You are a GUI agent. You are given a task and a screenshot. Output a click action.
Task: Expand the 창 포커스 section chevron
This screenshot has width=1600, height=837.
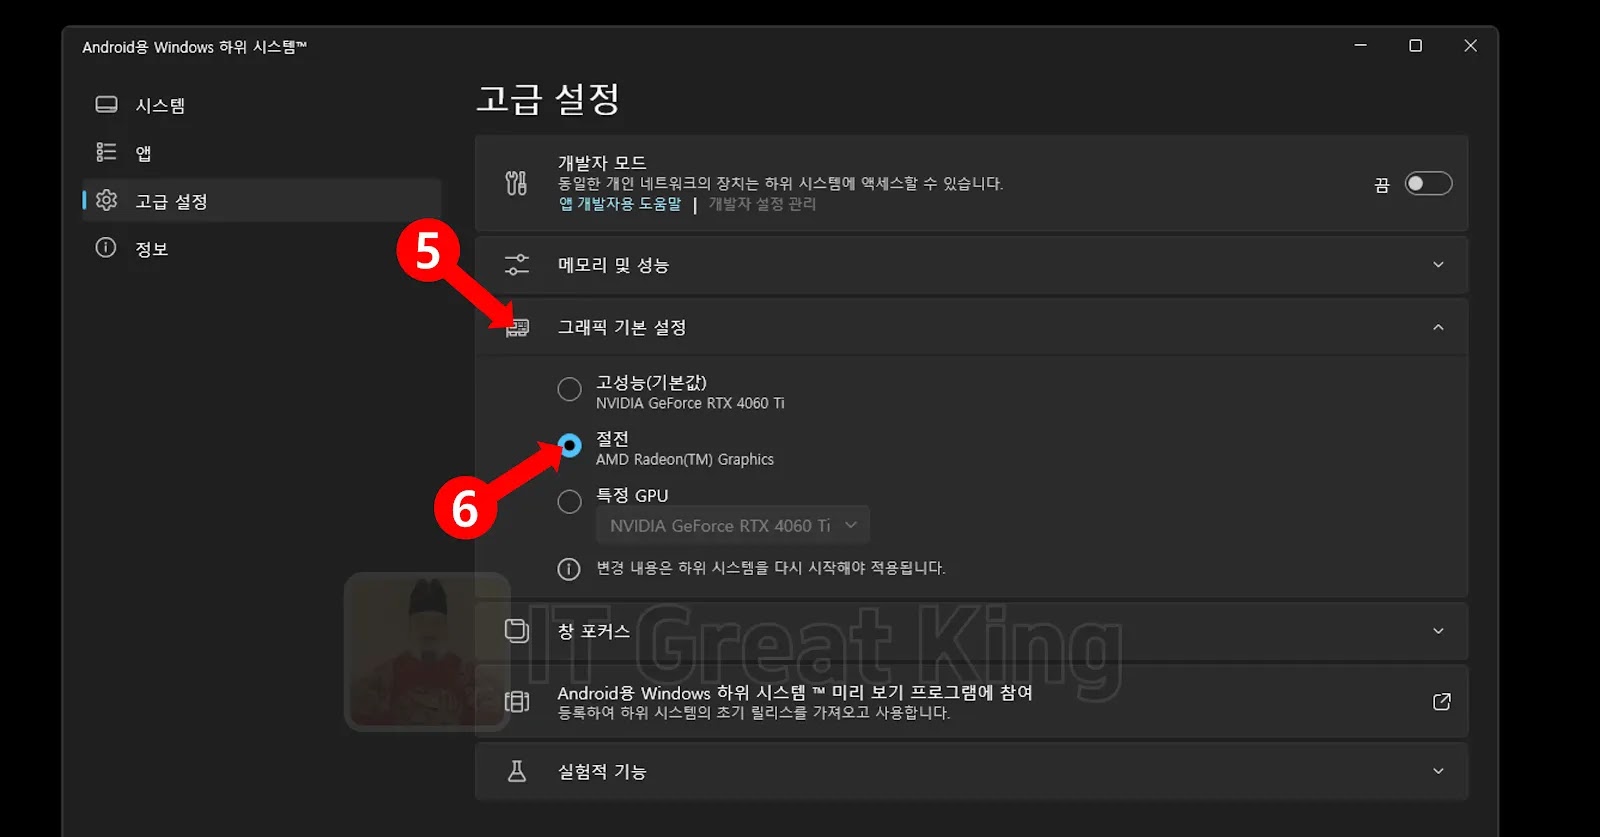point(1438,631)
